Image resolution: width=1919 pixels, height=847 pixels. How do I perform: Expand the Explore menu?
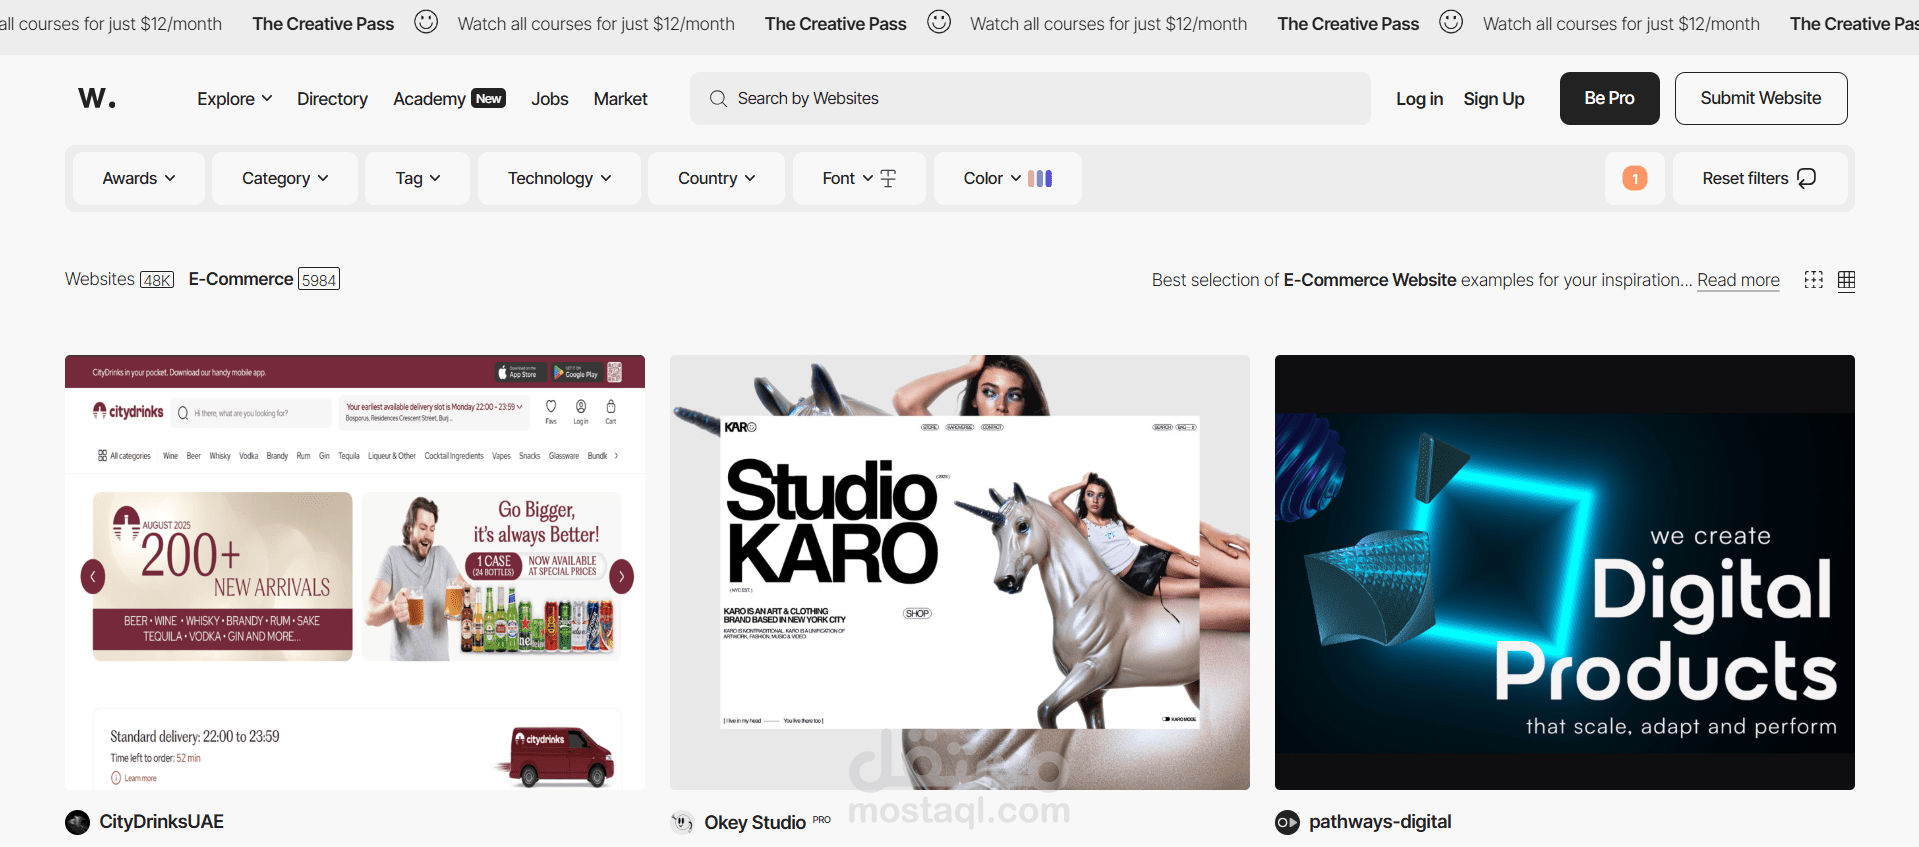(235, 98)
